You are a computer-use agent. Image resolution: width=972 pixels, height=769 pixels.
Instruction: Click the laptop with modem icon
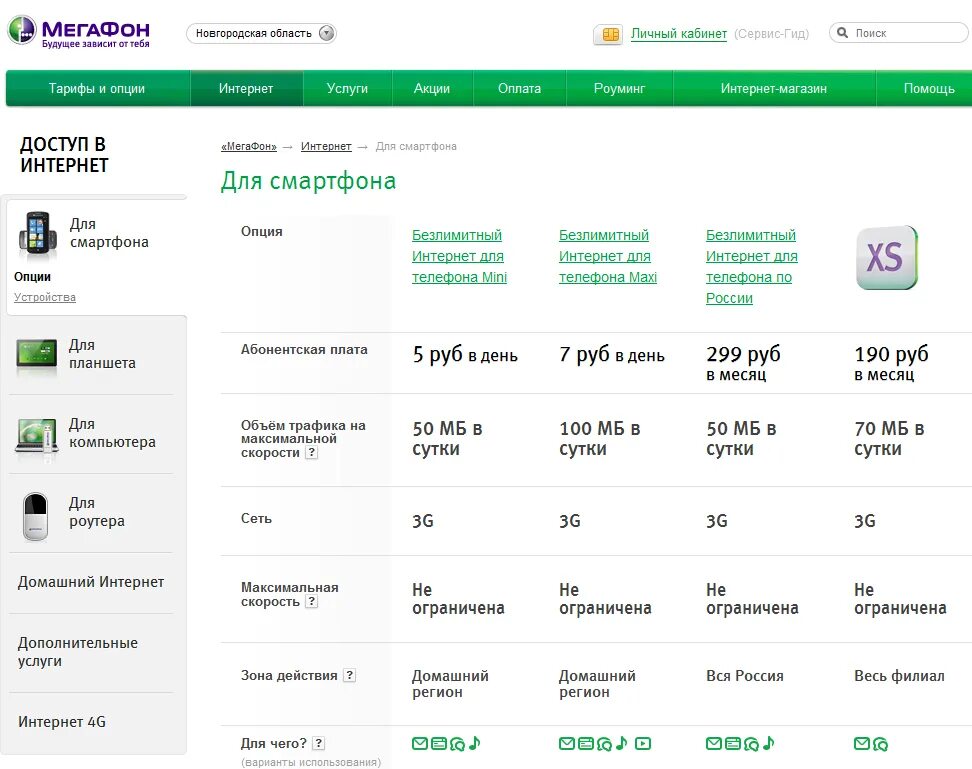click(x=37, y=439)
